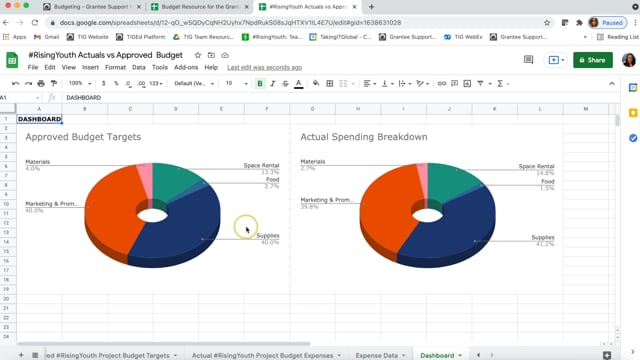This screenshot has height=360, width=640.
Task: Open the Insert menu
Action: point(90,67)
